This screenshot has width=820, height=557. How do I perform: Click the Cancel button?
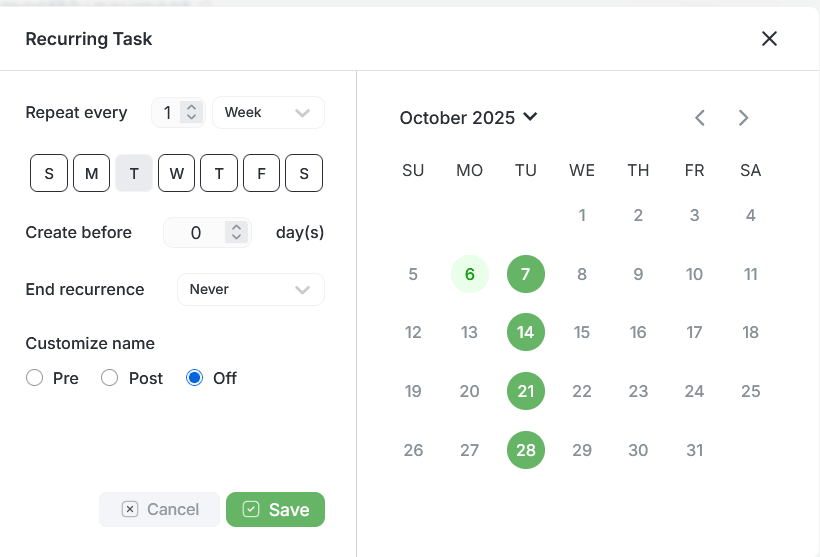pyautogui.click(x=159, y=509)
